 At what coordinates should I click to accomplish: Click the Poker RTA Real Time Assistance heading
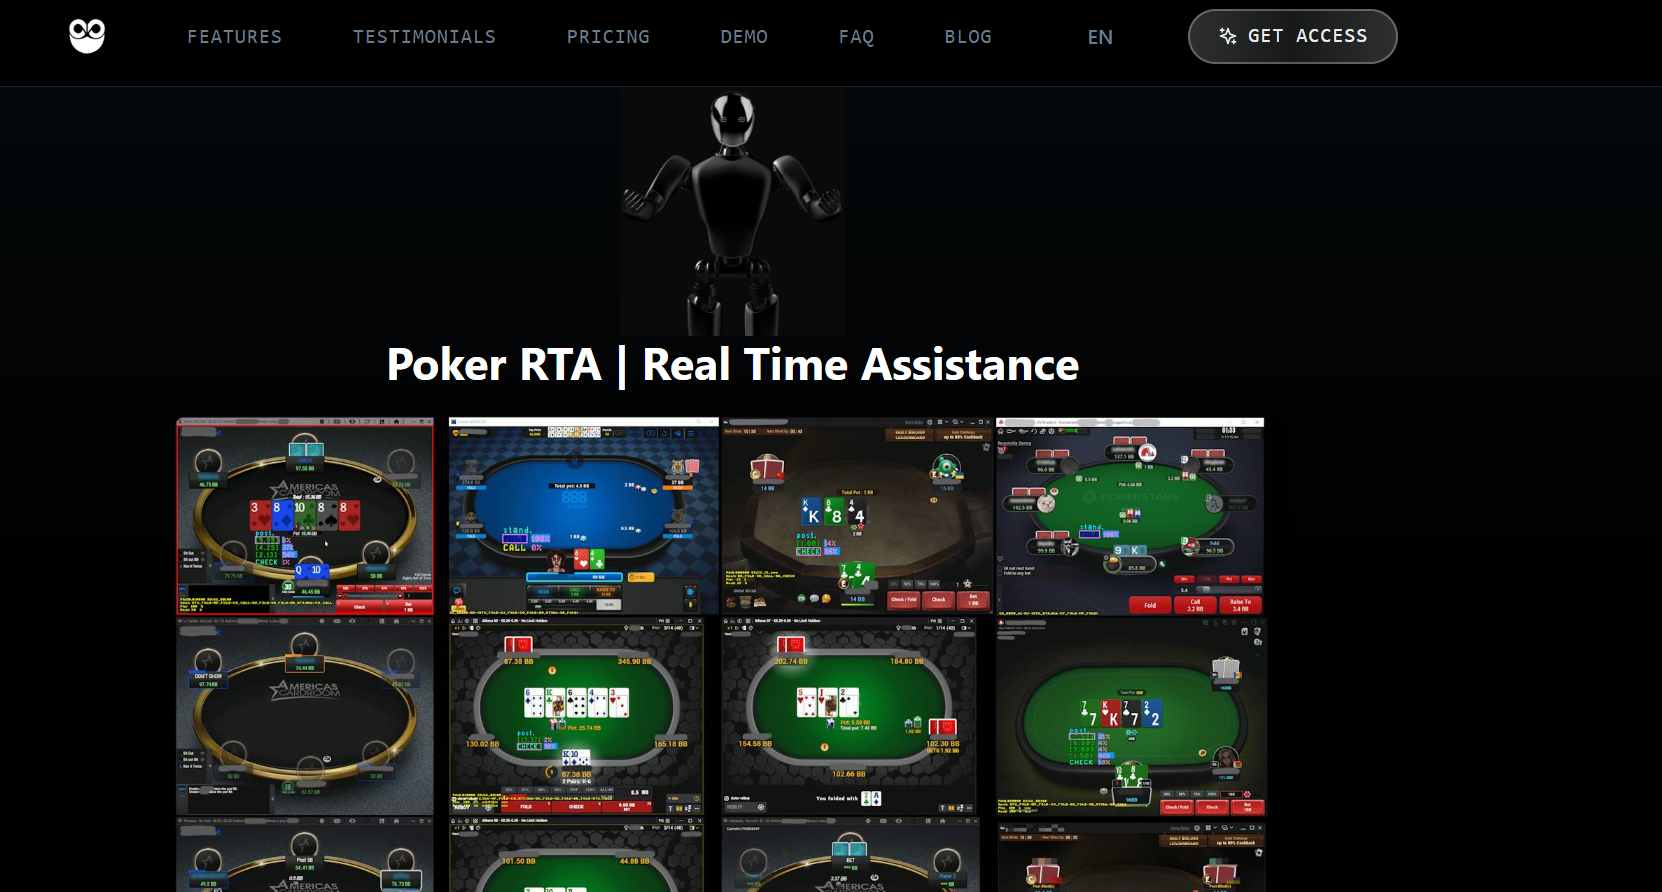pyautogui.click(x=733, y=365)
